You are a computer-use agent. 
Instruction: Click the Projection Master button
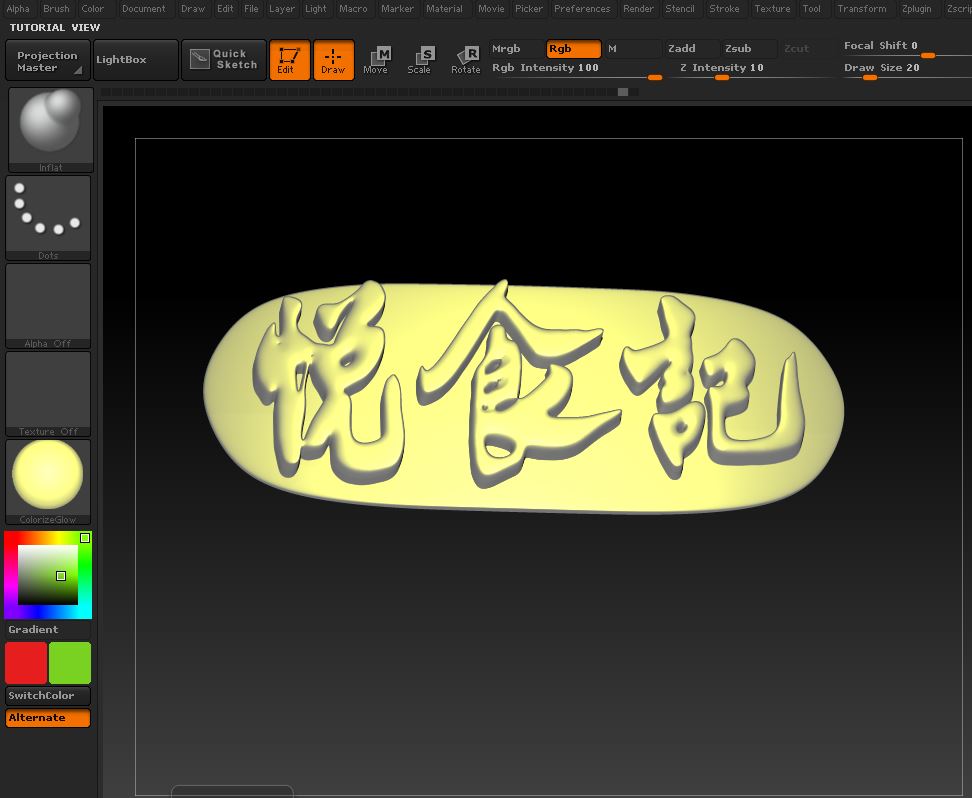coord(48,61)
